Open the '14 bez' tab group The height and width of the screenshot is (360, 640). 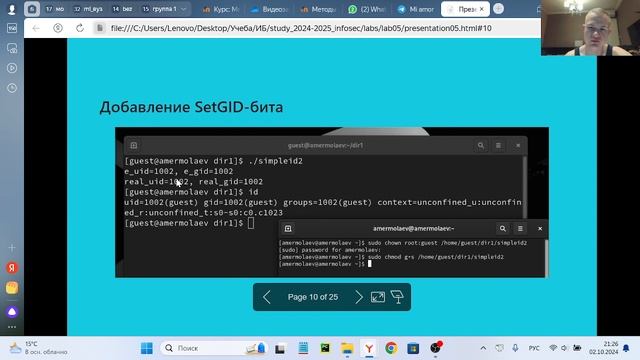point(122,9)
